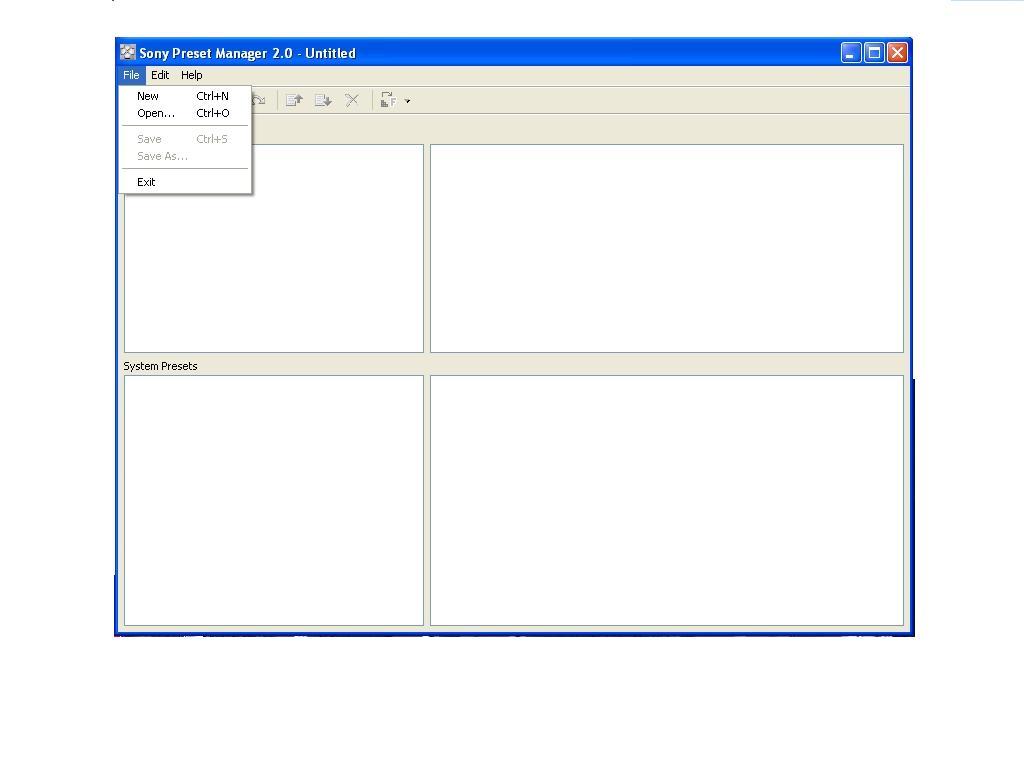This screenshot has height=768, width=1024.
Task: Click the grayed-out Save As menu entry
Action: point(162,156)
